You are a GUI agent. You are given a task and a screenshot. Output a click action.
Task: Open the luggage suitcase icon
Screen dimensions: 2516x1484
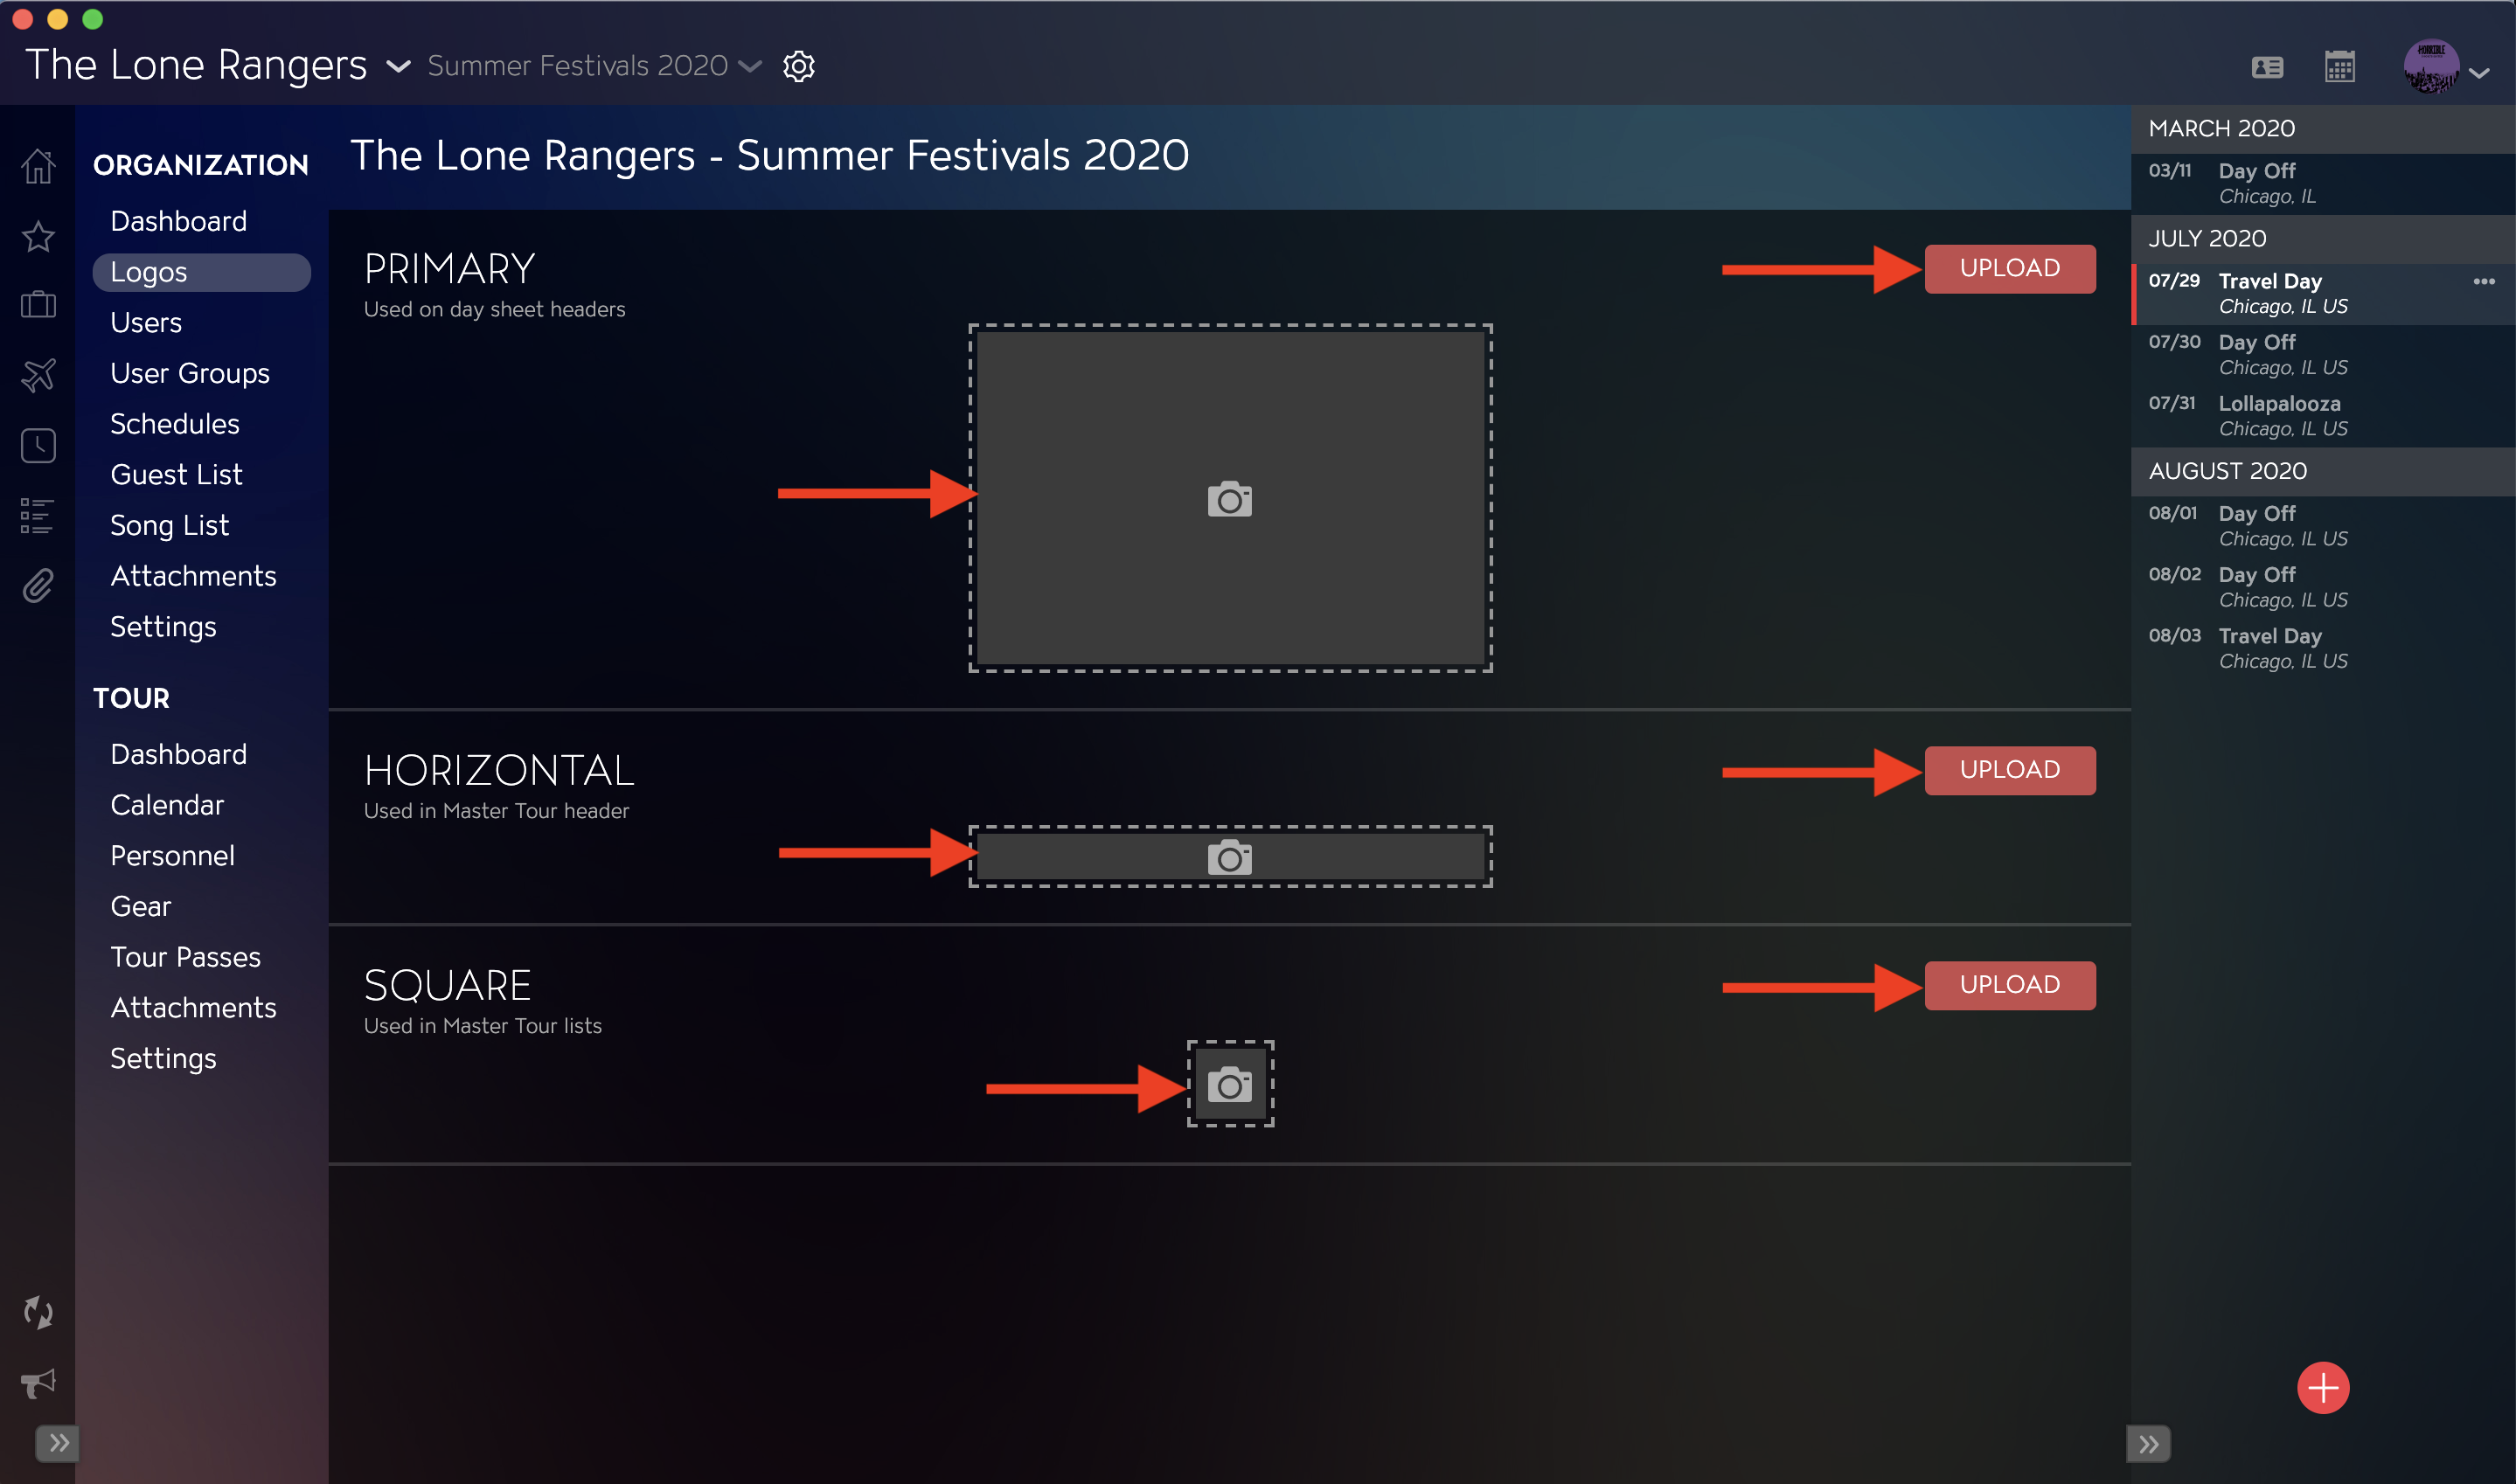[38, 304]
